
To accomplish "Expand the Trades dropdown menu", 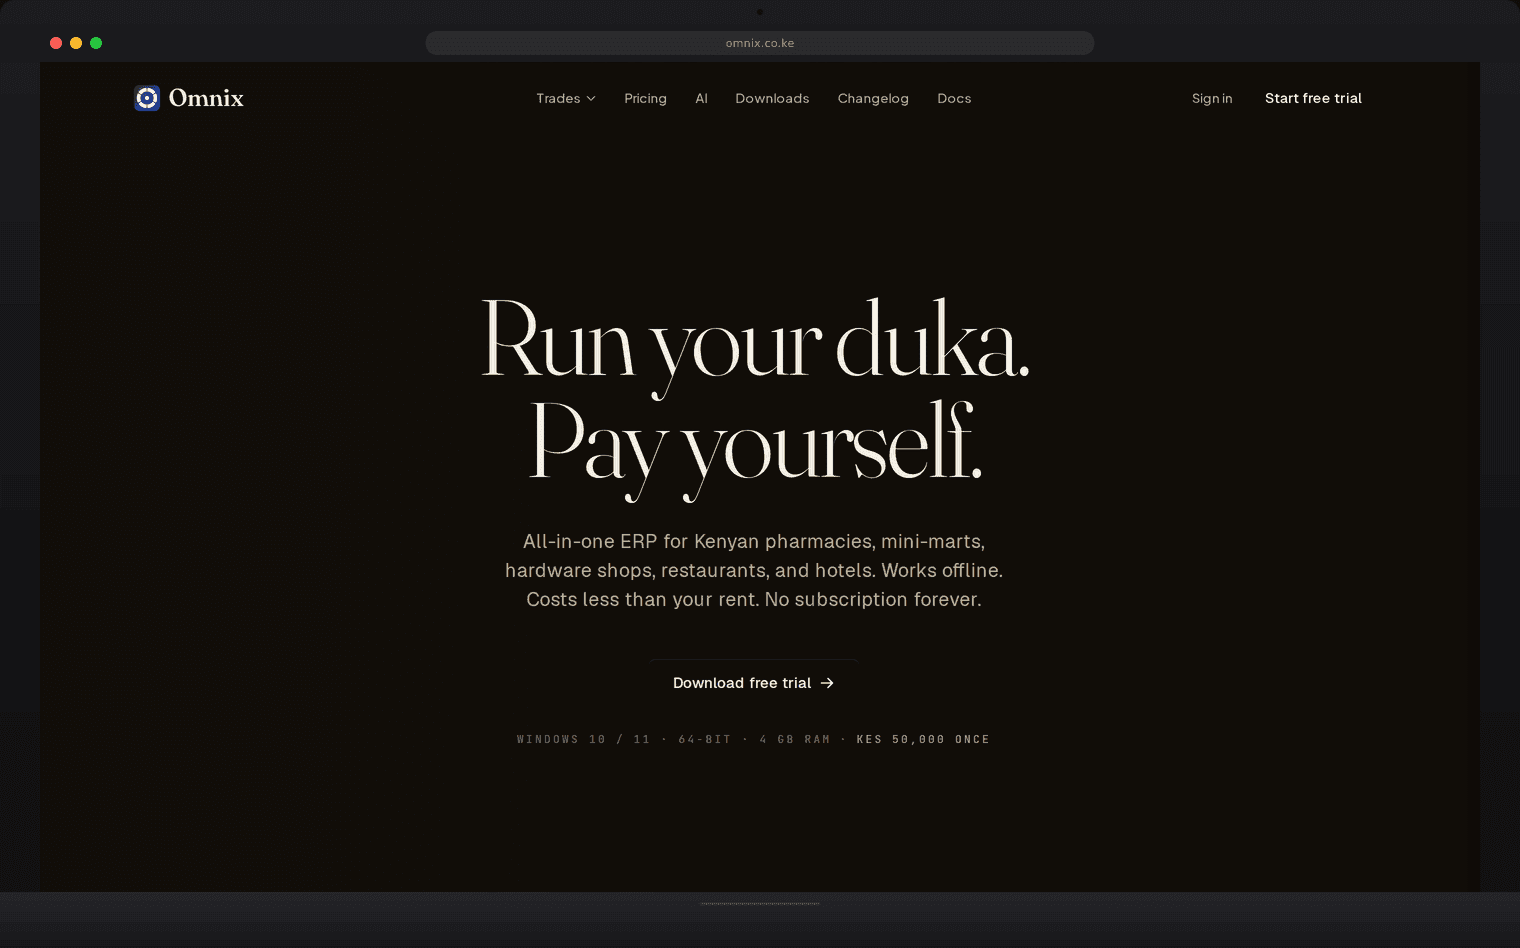I will (566, 98).
